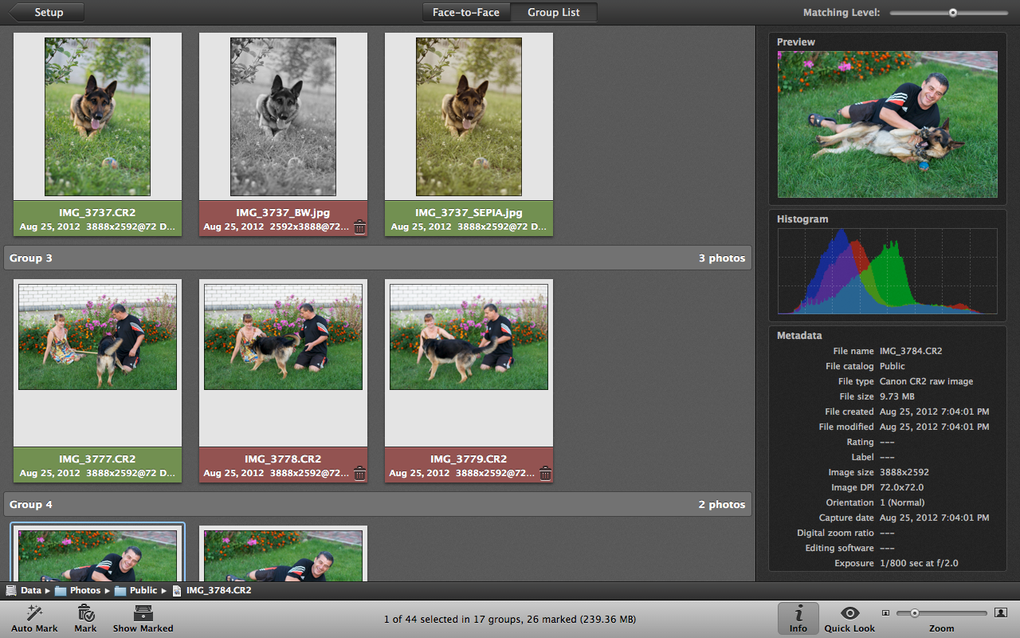Click the '3 photos' count in Group 3
This screenshot has height=638, width=1020.
pos(722,258)
